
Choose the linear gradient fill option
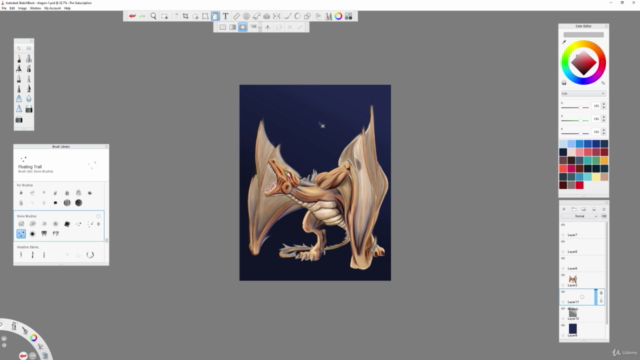233,27
